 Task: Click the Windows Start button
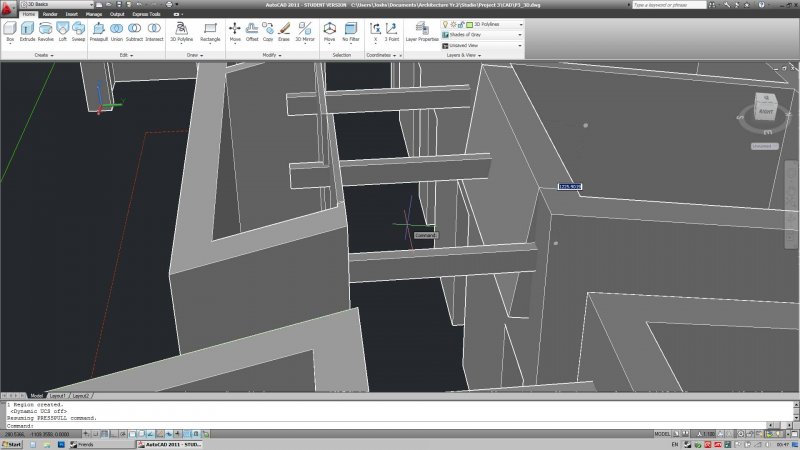pyautogui.click(x=12, y=444)
